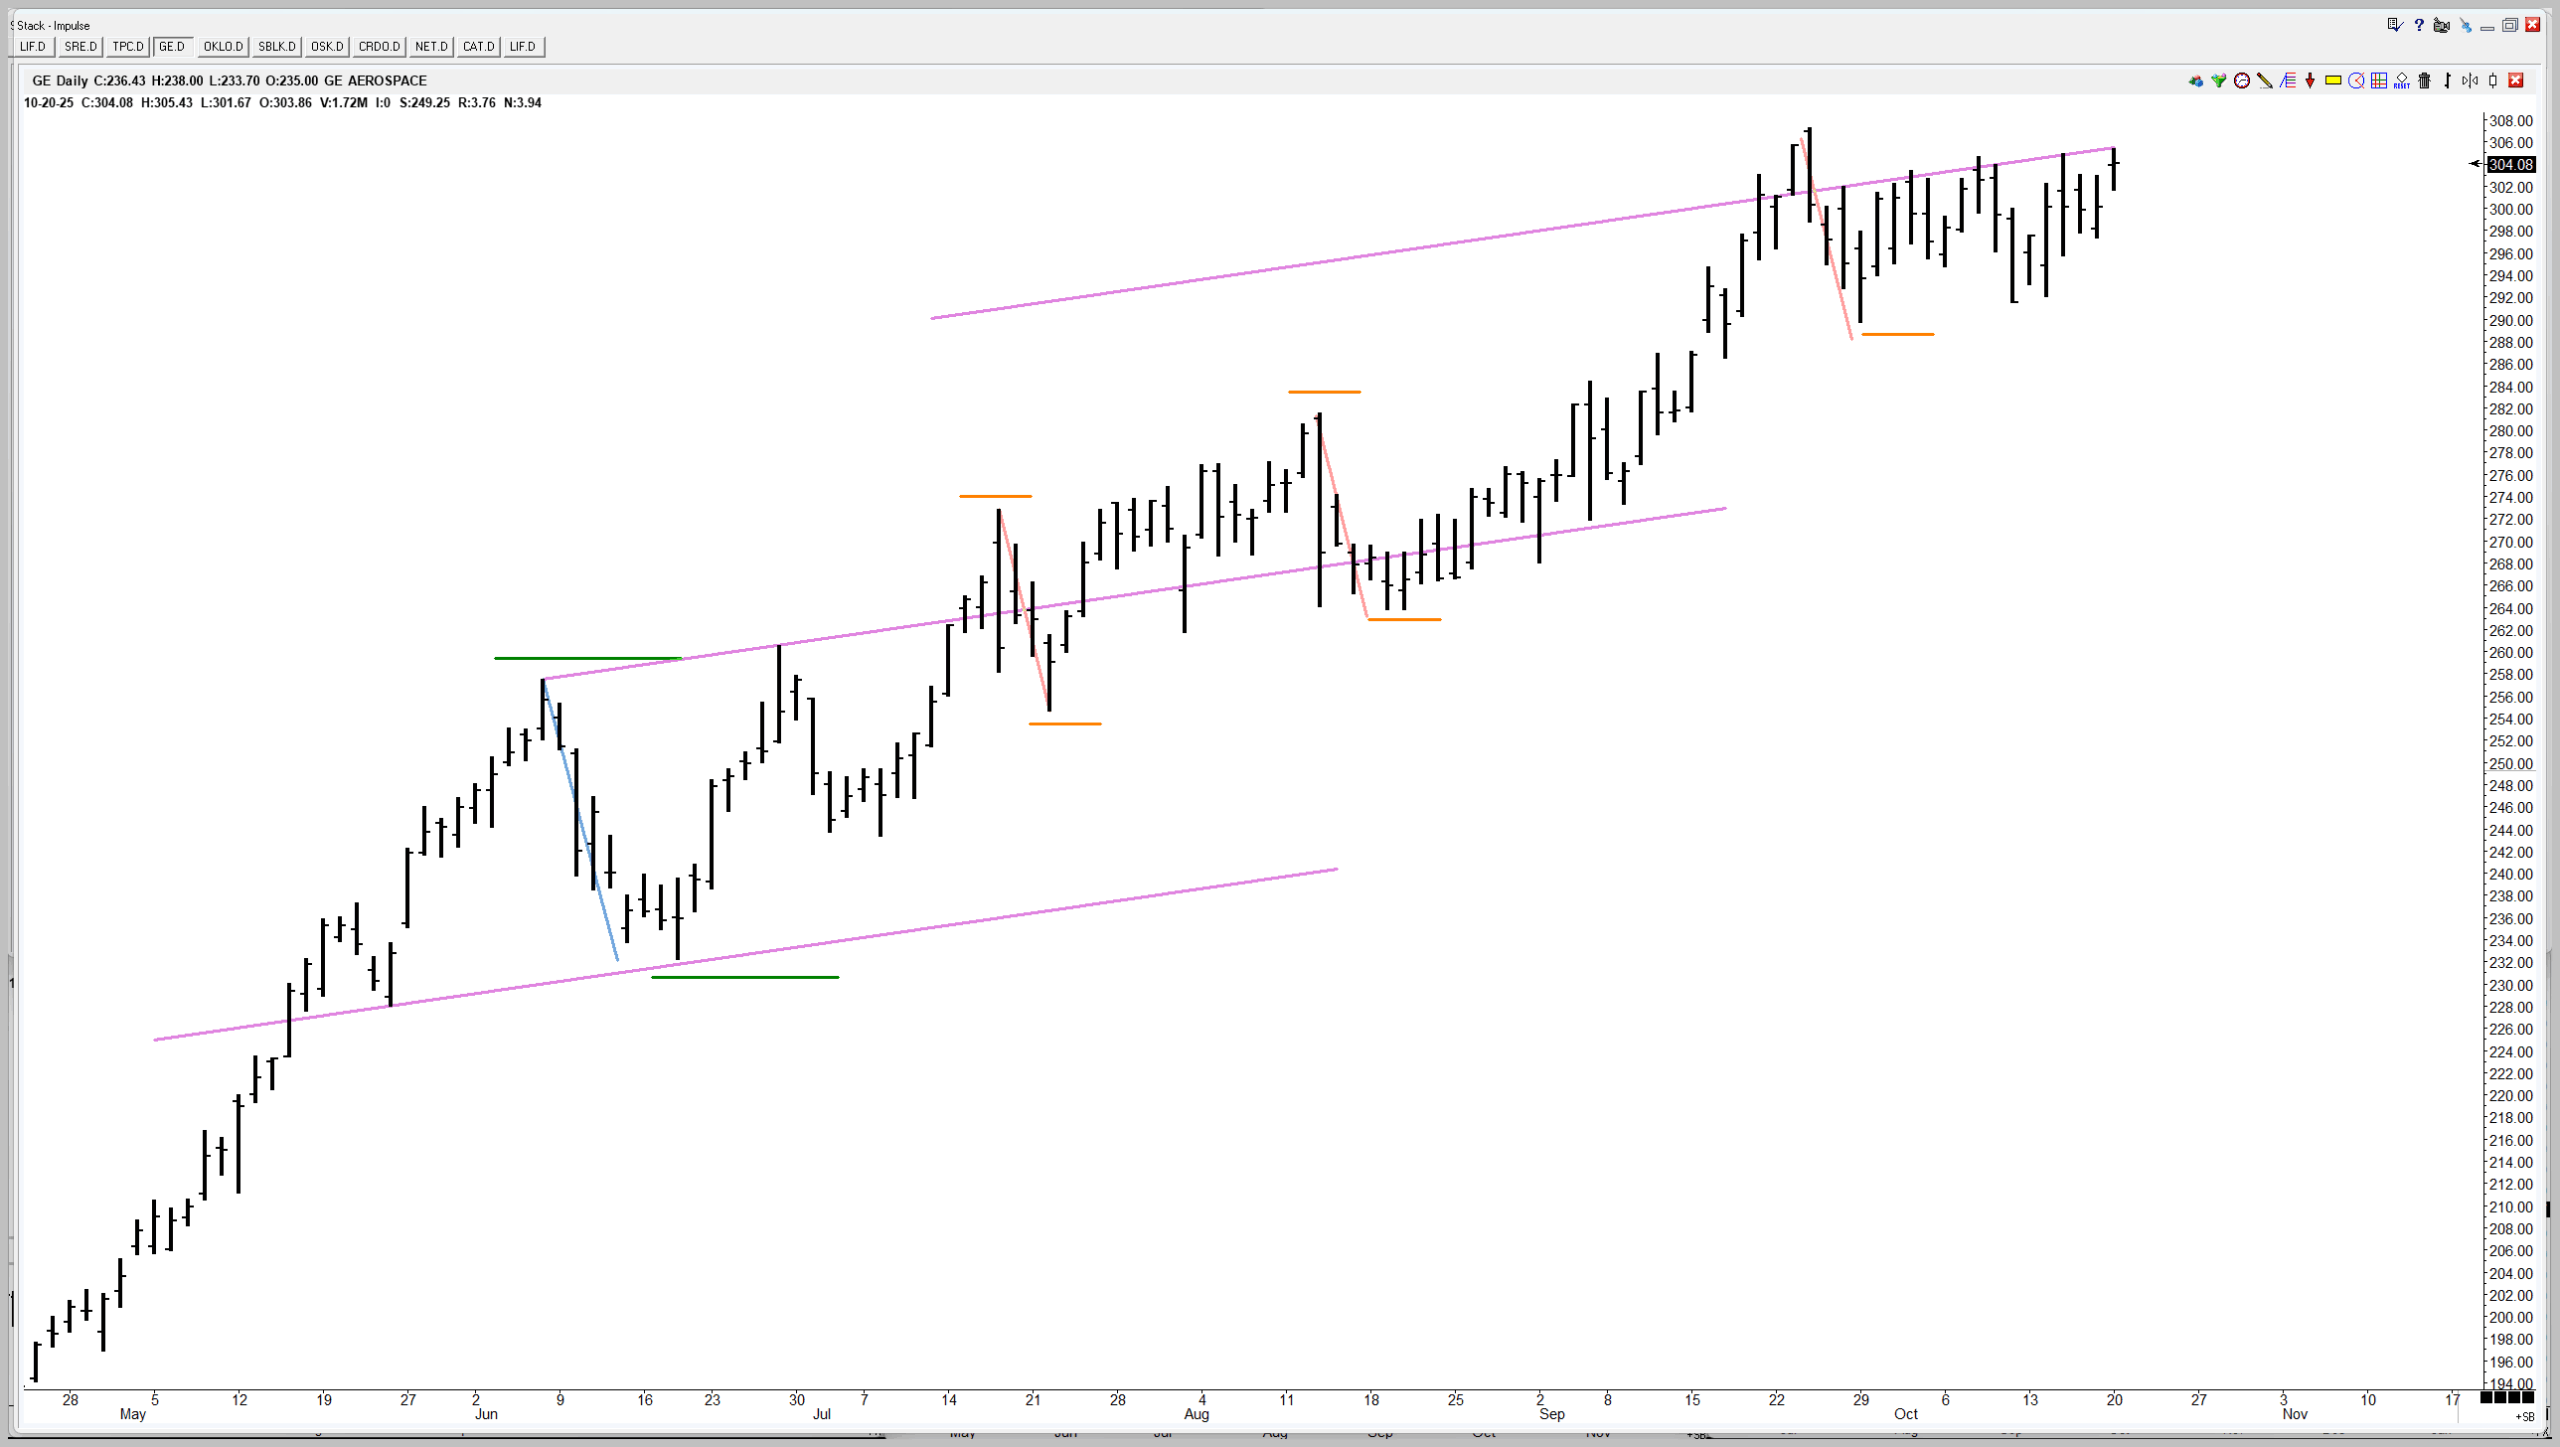Open the grid table icon
This screenshot has width=2560, height=1447.
coord(2379,81)
